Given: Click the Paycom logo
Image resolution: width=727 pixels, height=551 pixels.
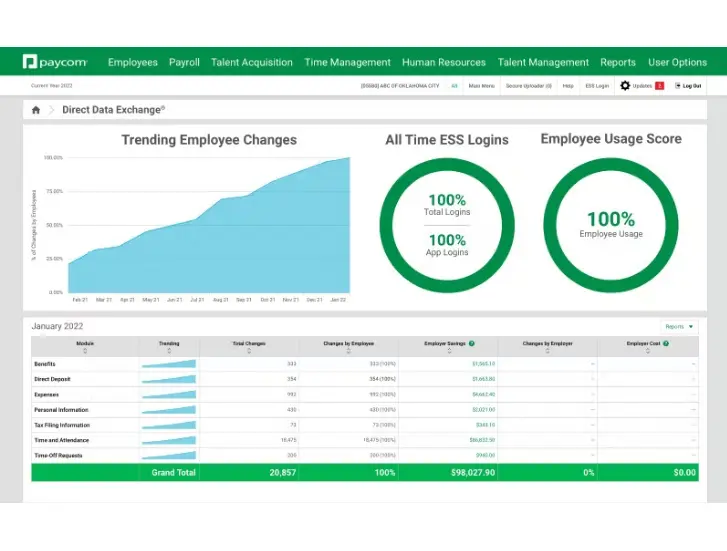Looking at the screenshot, I should tap(56, 62).
